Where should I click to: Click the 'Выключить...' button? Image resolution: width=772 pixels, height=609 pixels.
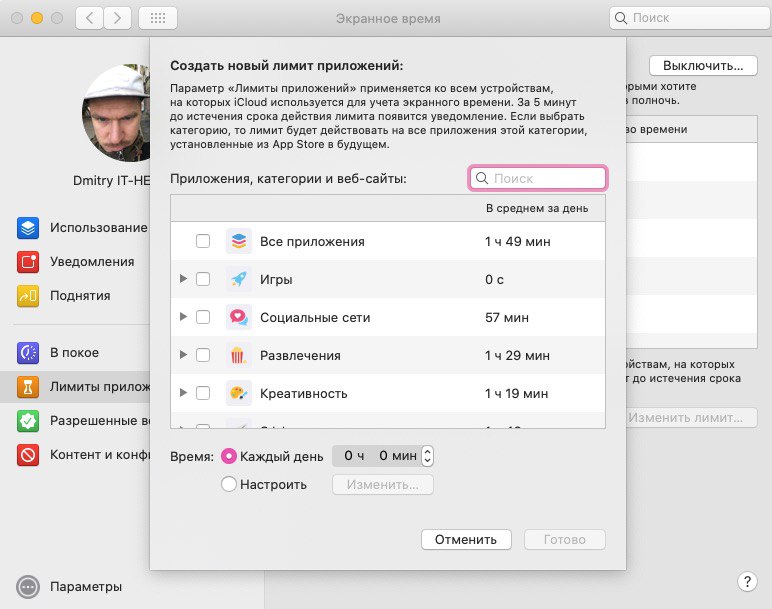tap(701, 66)
